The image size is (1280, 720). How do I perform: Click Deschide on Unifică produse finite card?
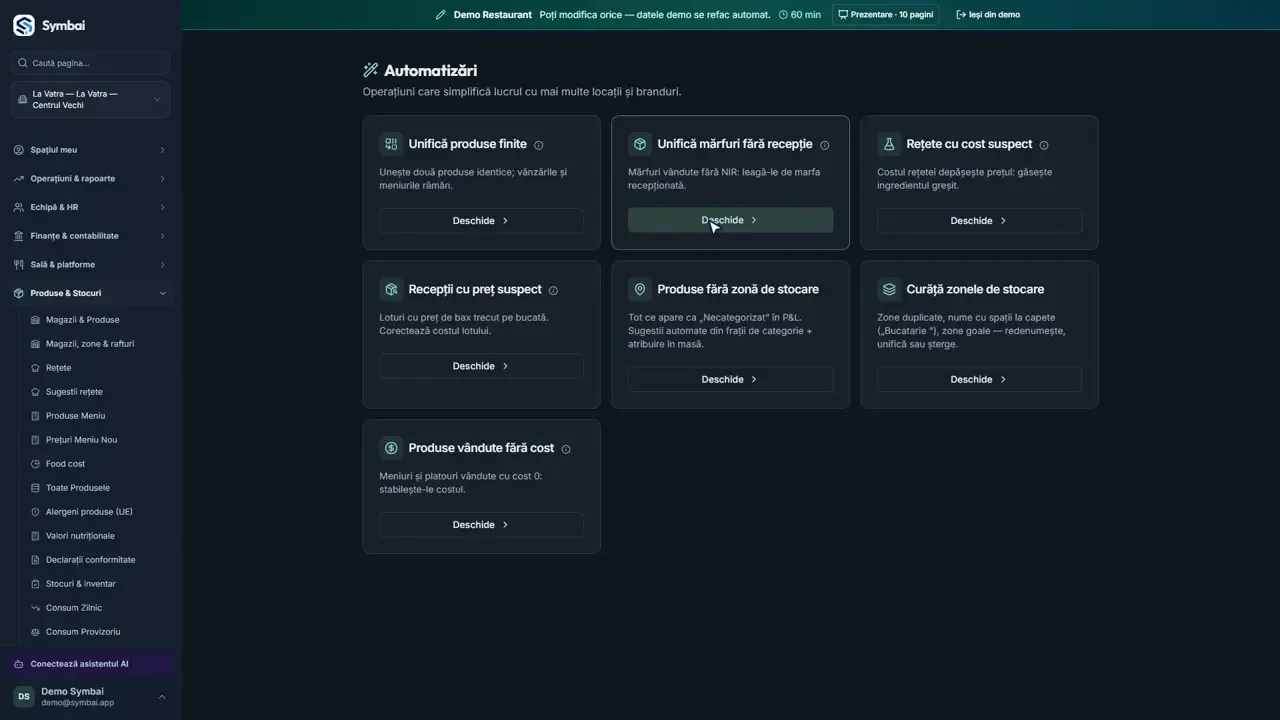click(x=481, y=221)
